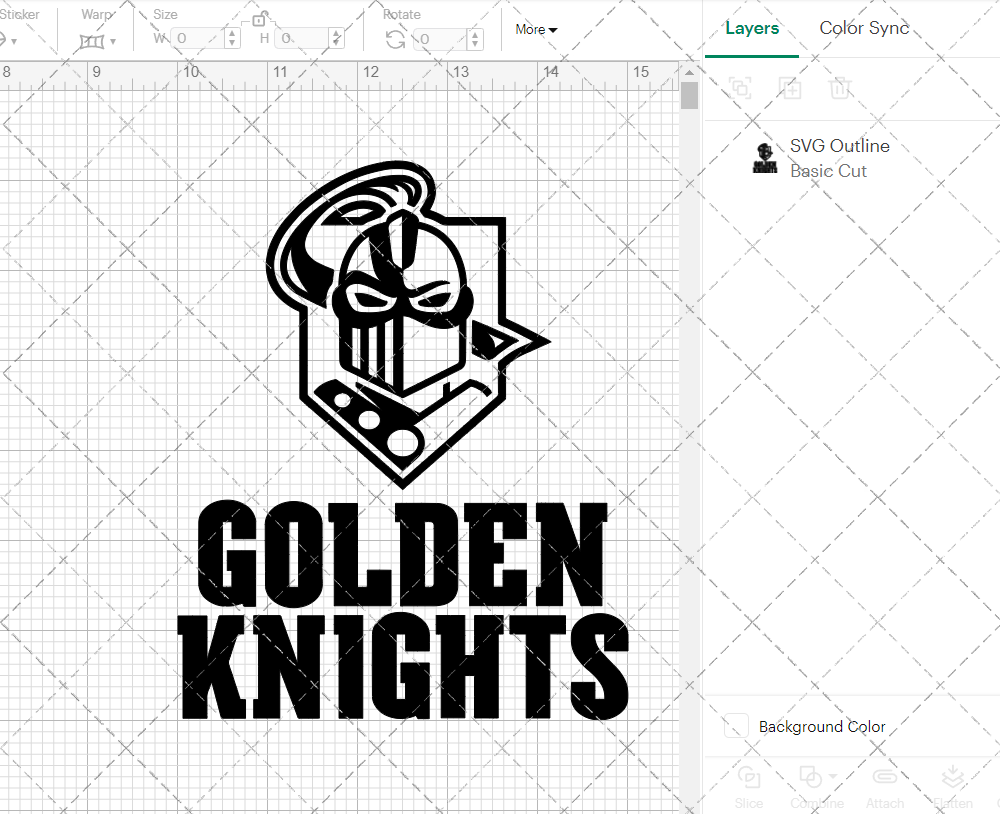1000x814 pixels.
Task: Click the Basic Cut operation label
Action: tap(828, 171)
